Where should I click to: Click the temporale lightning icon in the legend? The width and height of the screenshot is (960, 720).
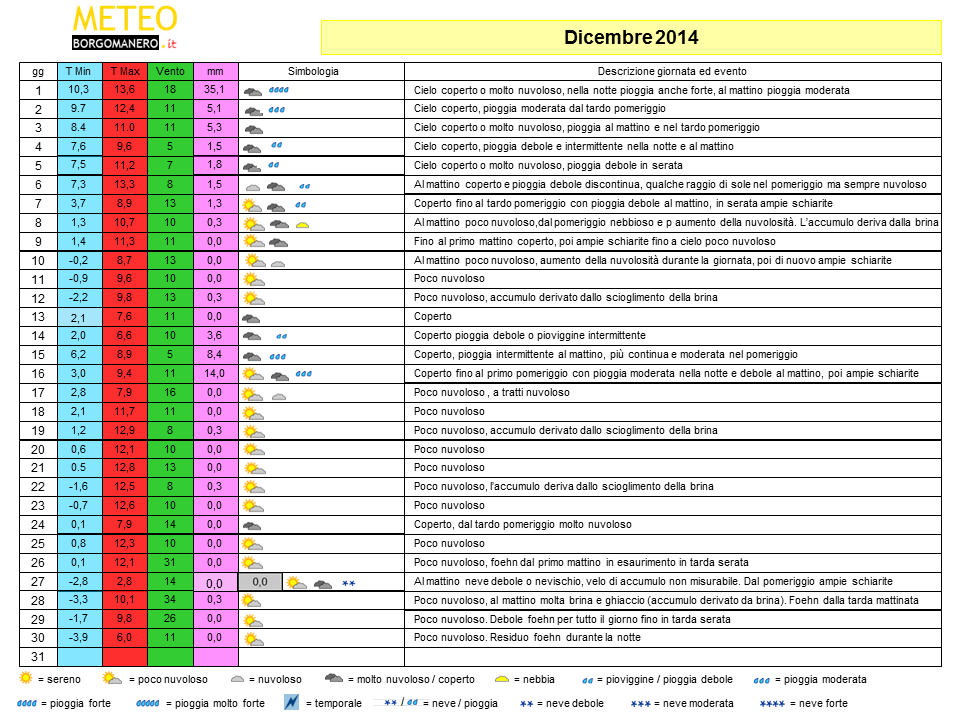292,702
